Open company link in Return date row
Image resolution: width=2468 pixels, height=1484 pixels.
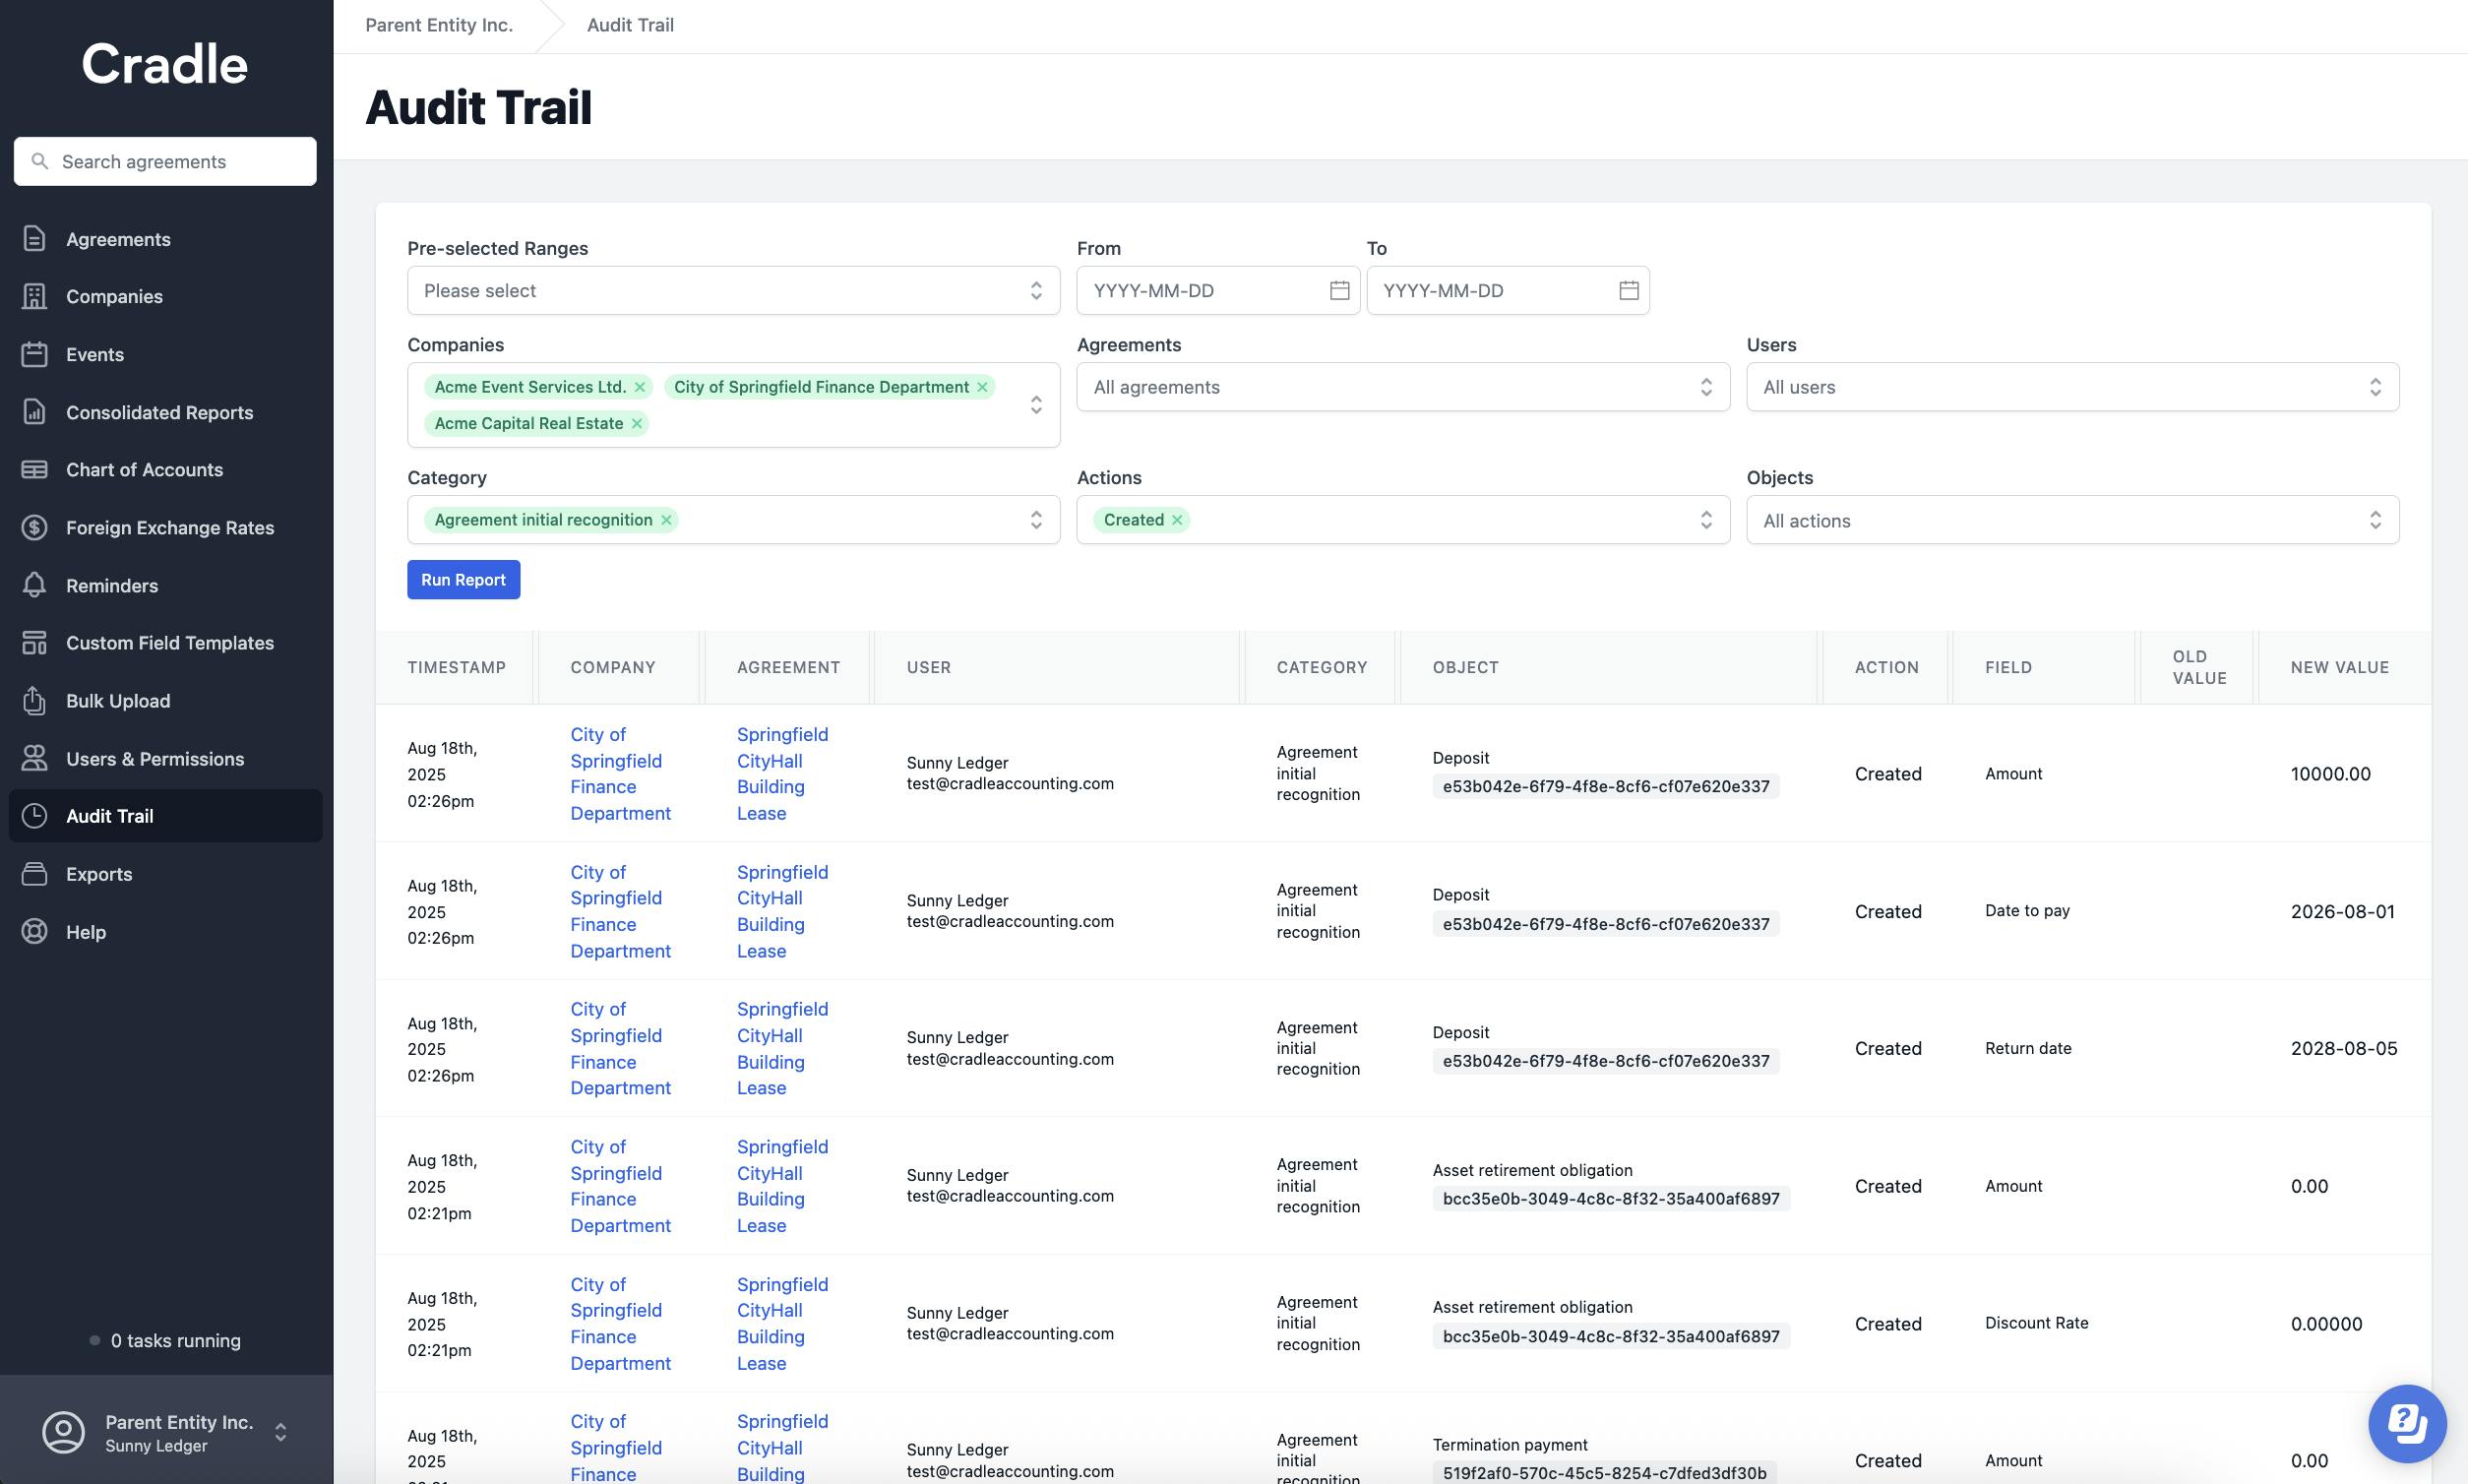[x=620, y=1048]
